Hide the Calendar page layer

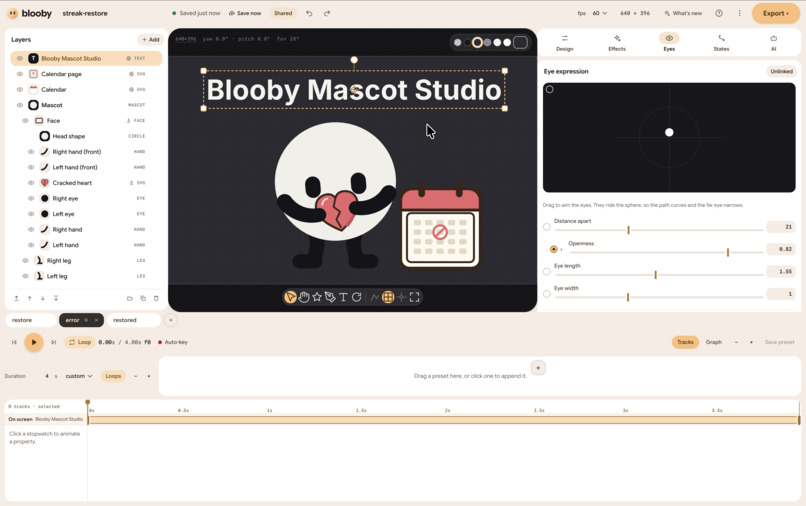[20, 74]
